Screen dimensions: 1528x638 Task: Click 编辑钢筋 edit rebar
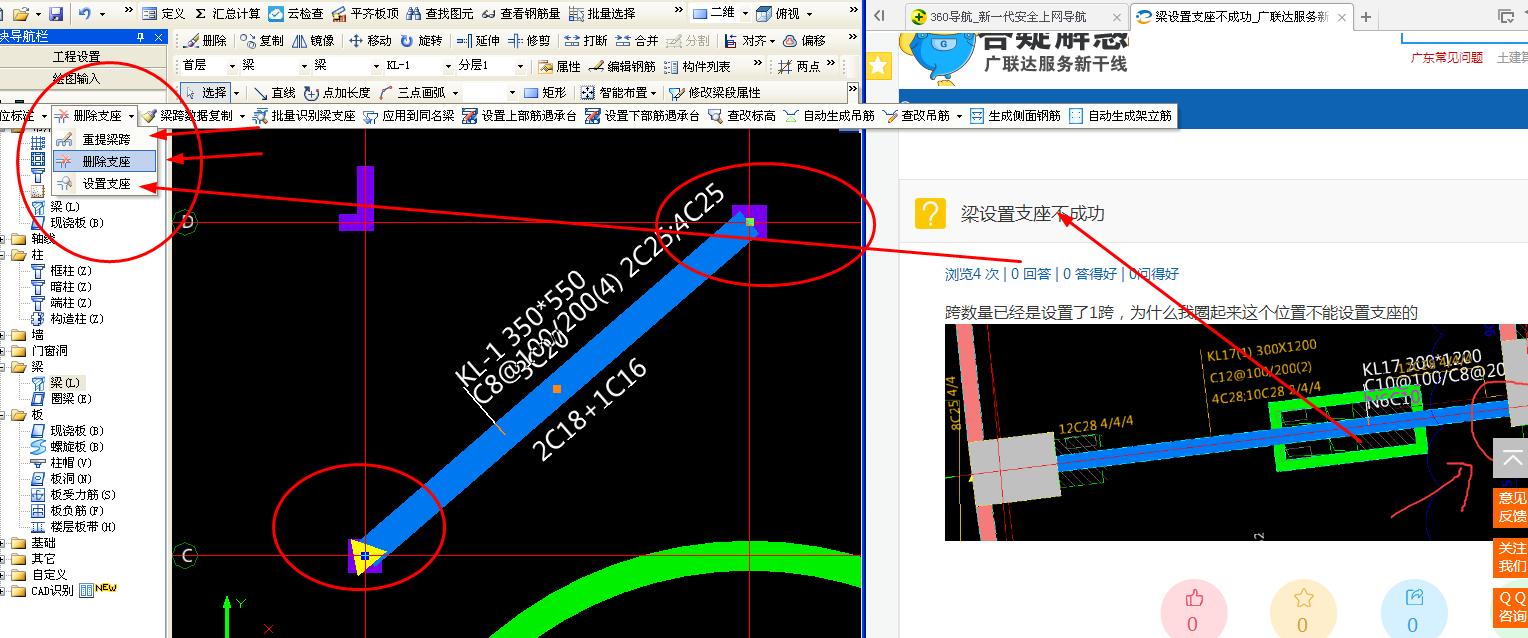point(621,67)
